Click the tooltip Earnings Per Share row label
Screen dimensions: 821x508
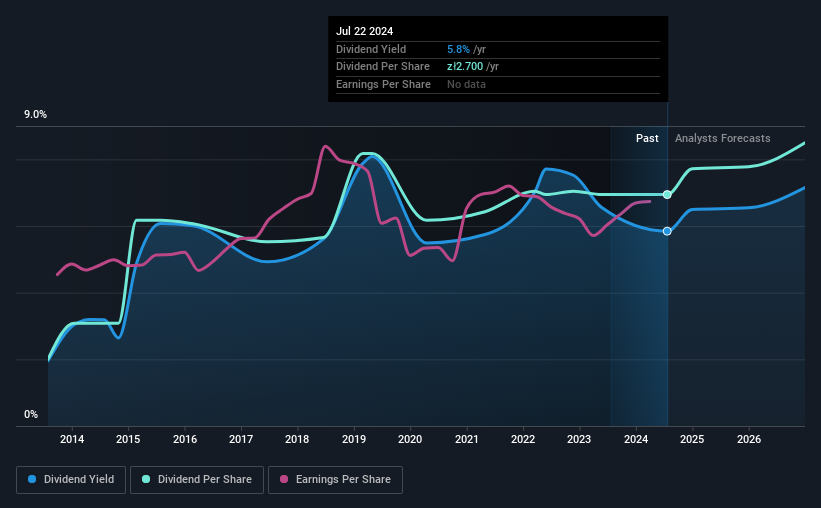point(383,84)
